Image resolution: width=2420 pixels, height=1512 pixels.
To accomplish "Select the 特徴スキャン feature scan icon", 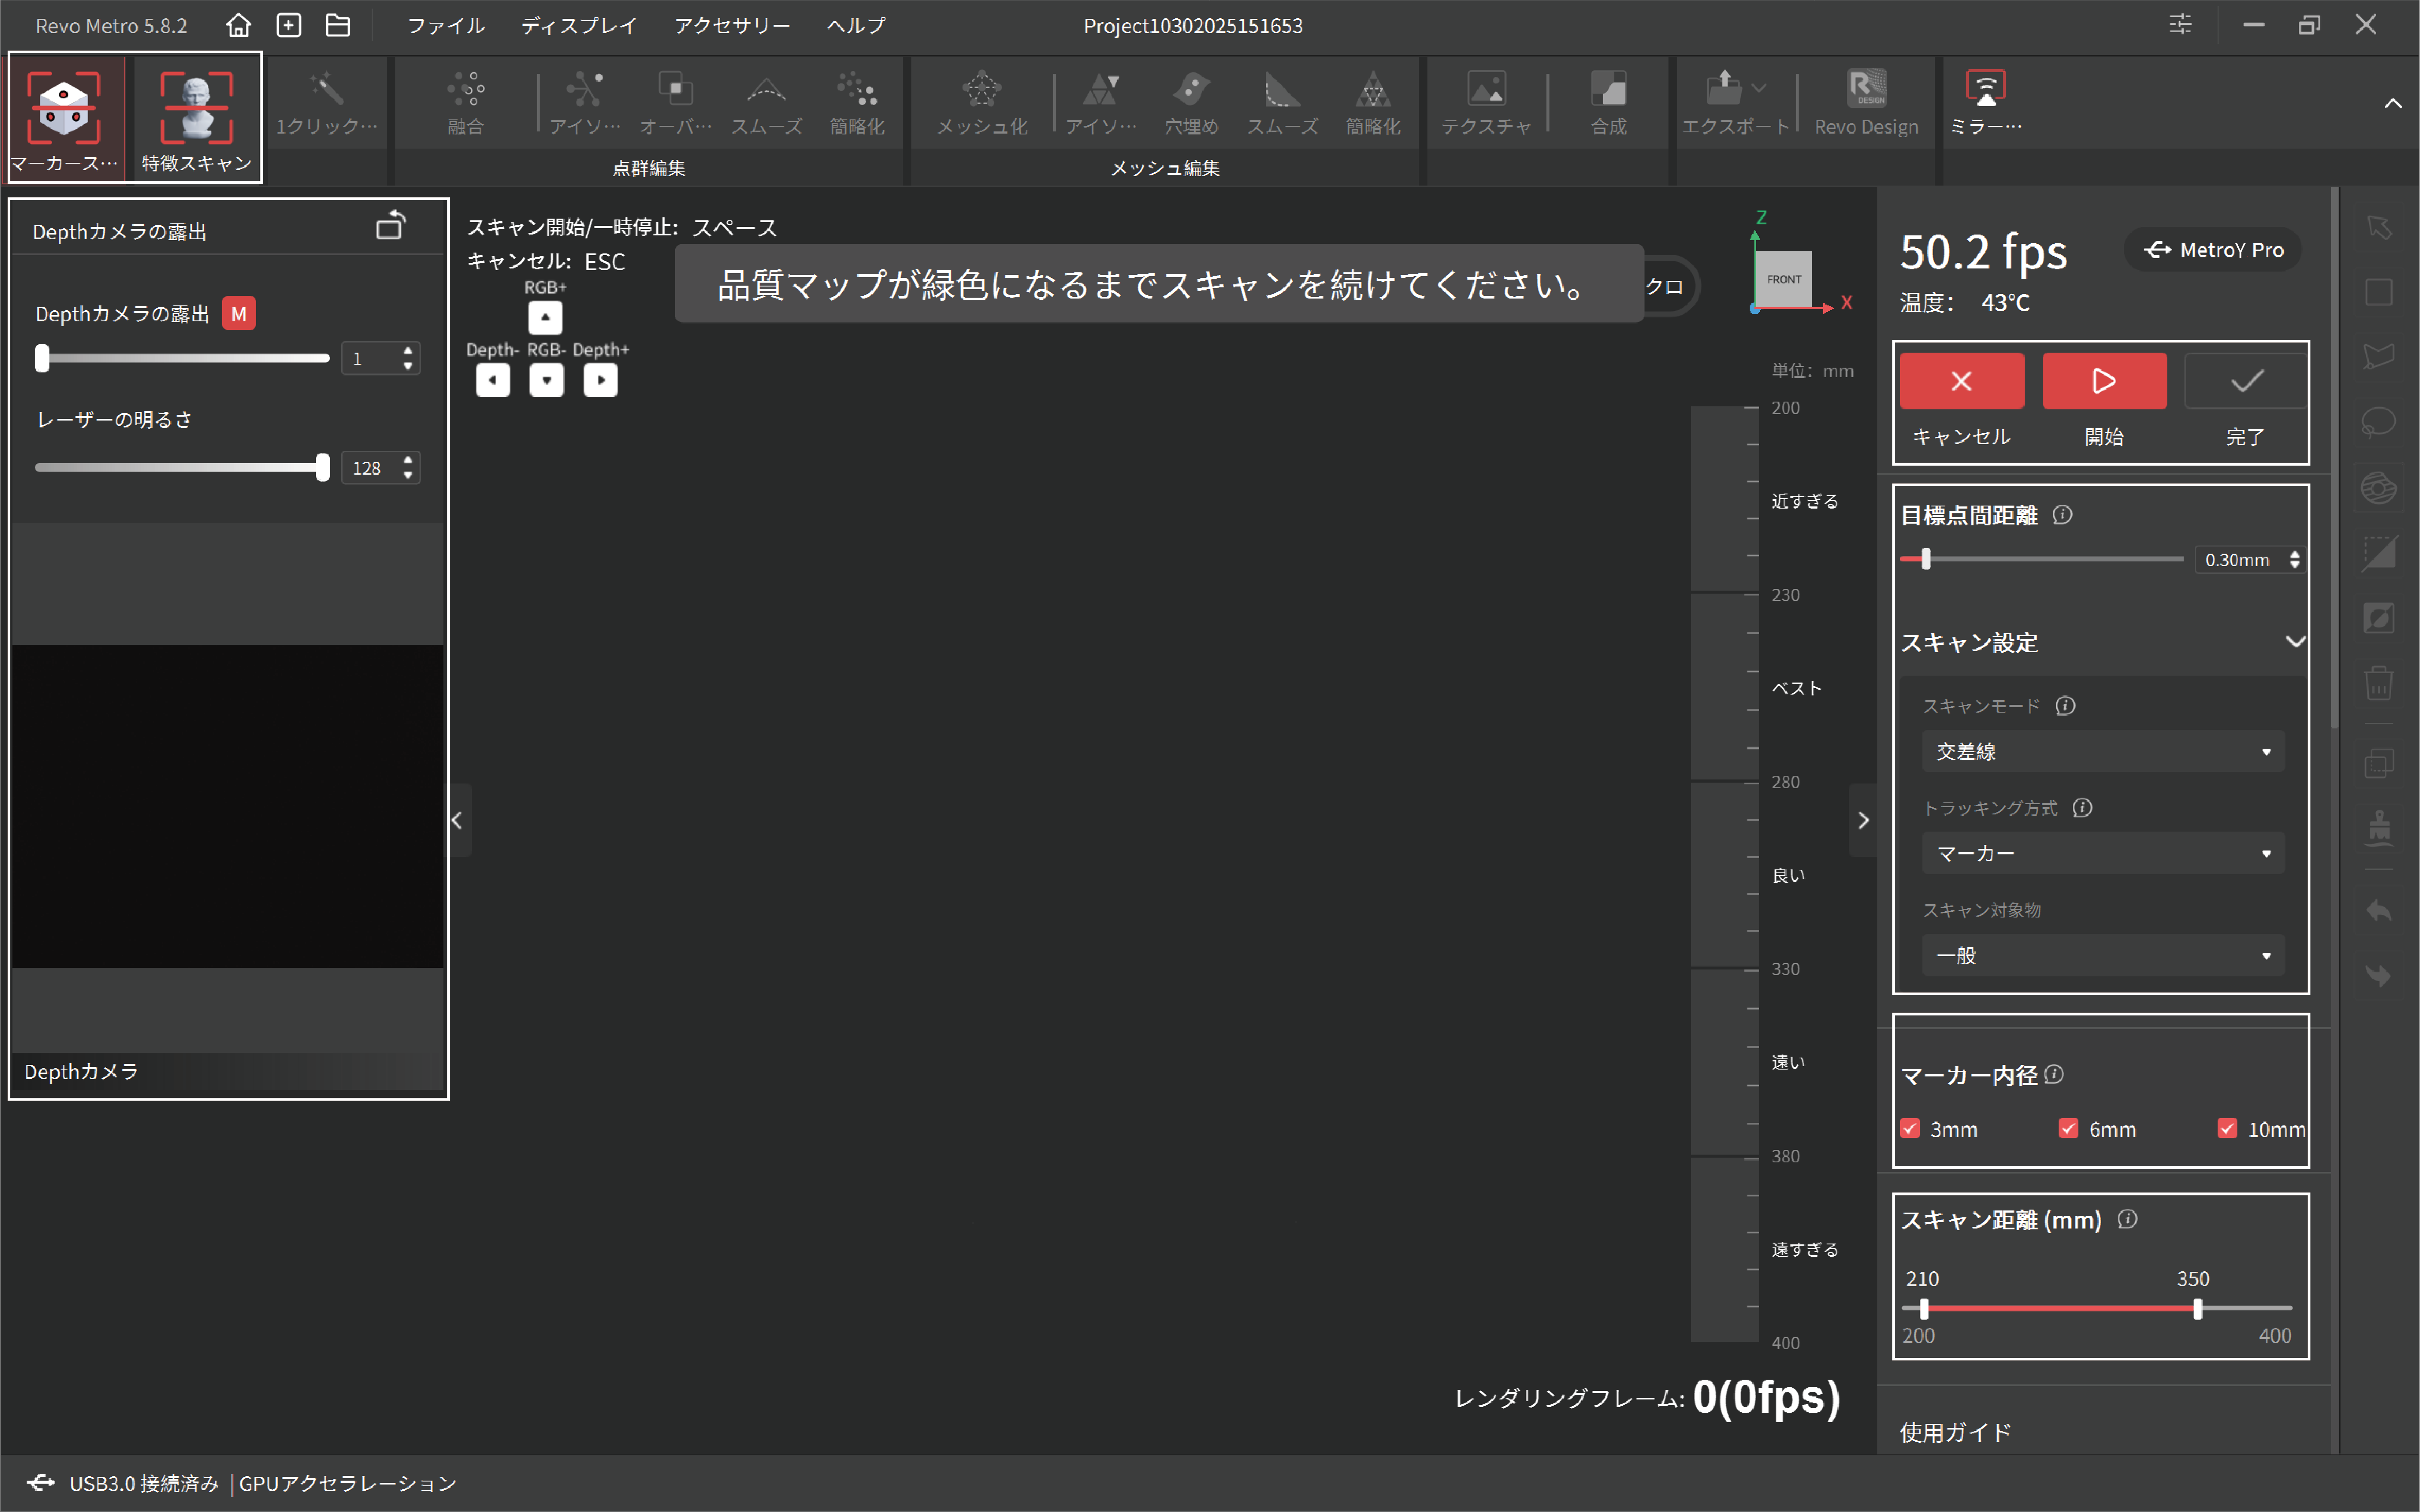I will point(196,108).
